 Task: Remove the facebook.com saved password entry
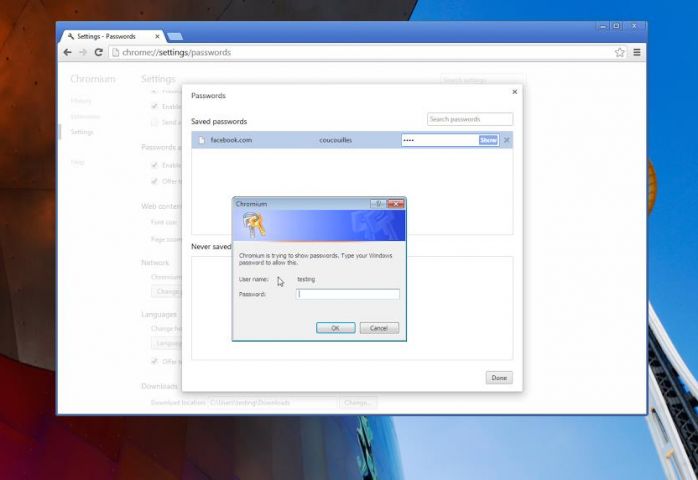coord(506,140)
